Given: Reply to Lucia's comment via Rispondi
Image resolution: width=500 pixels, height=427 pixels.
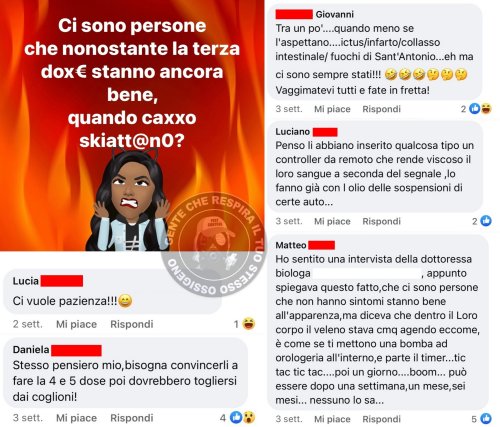Looking at the screenshot, I should click(132, 324).
